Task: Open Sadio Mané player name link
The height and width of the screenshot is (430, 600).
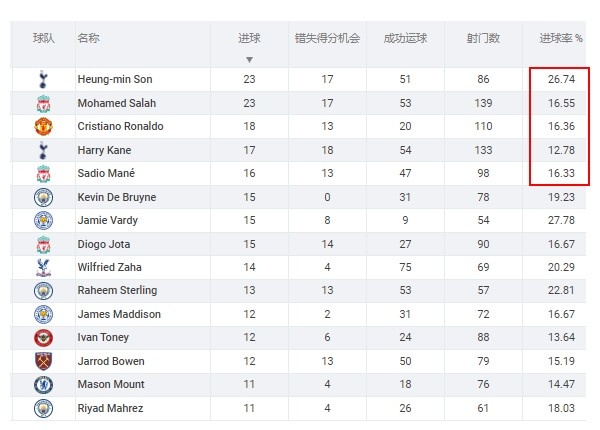Action: pyautogui.click(x=106, y=173)
